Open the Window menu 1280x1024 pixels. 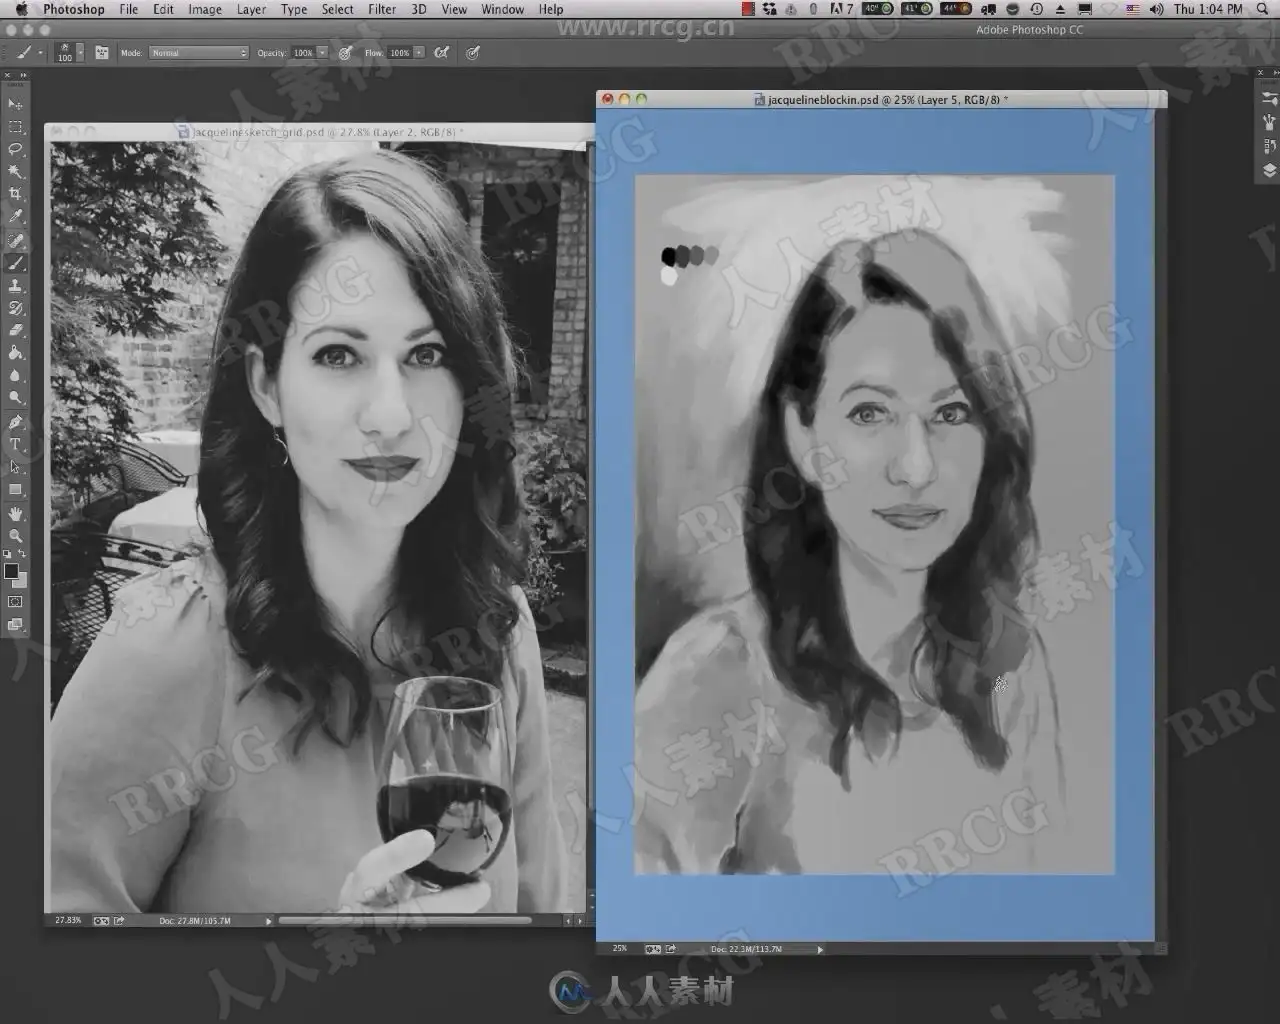[502, 9]
